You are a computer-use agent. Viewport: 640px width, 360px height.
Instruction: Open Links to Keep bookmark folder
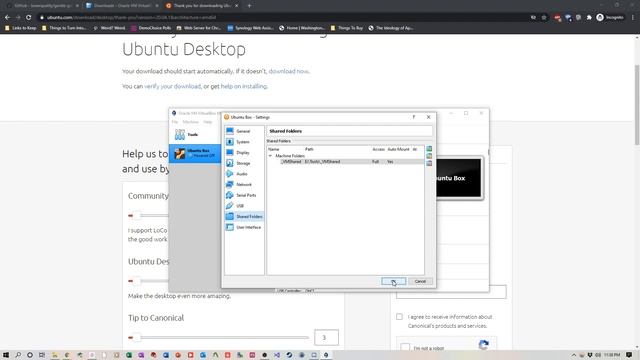pos(20,28)
